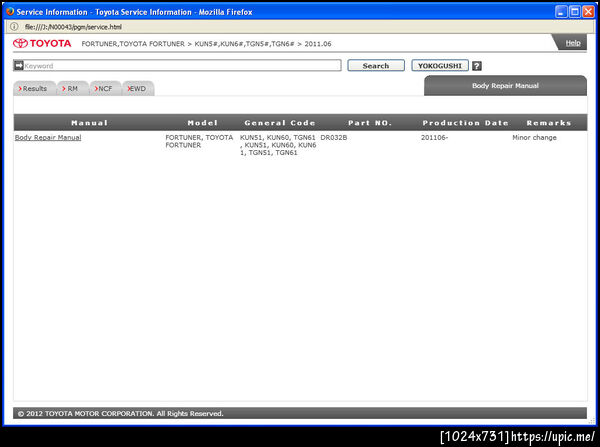The image size is (600, 447).
Task: Open the question mark help icon
Action: click(476, 66)
